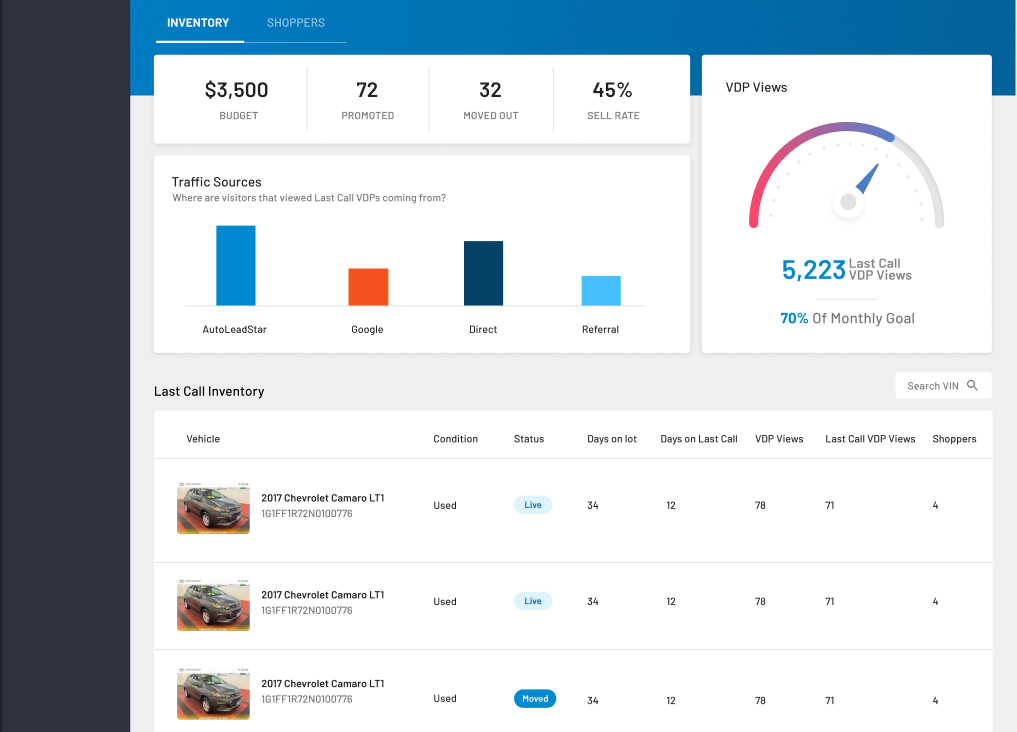The image size is (1017, 732).
Task: Select the Inventory tab
Action: [198, 23]
